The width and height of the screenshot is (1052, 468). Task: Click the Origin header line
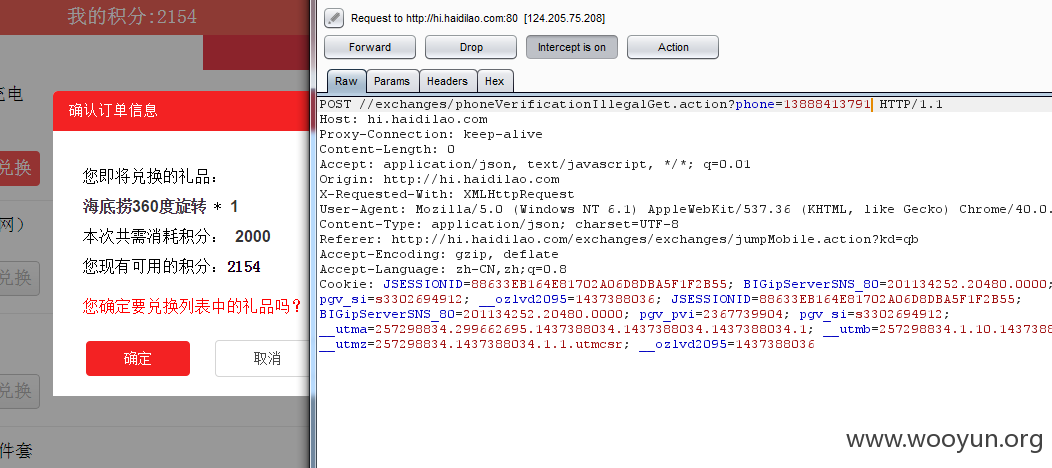pyautogui.click(x=439, y=179)
